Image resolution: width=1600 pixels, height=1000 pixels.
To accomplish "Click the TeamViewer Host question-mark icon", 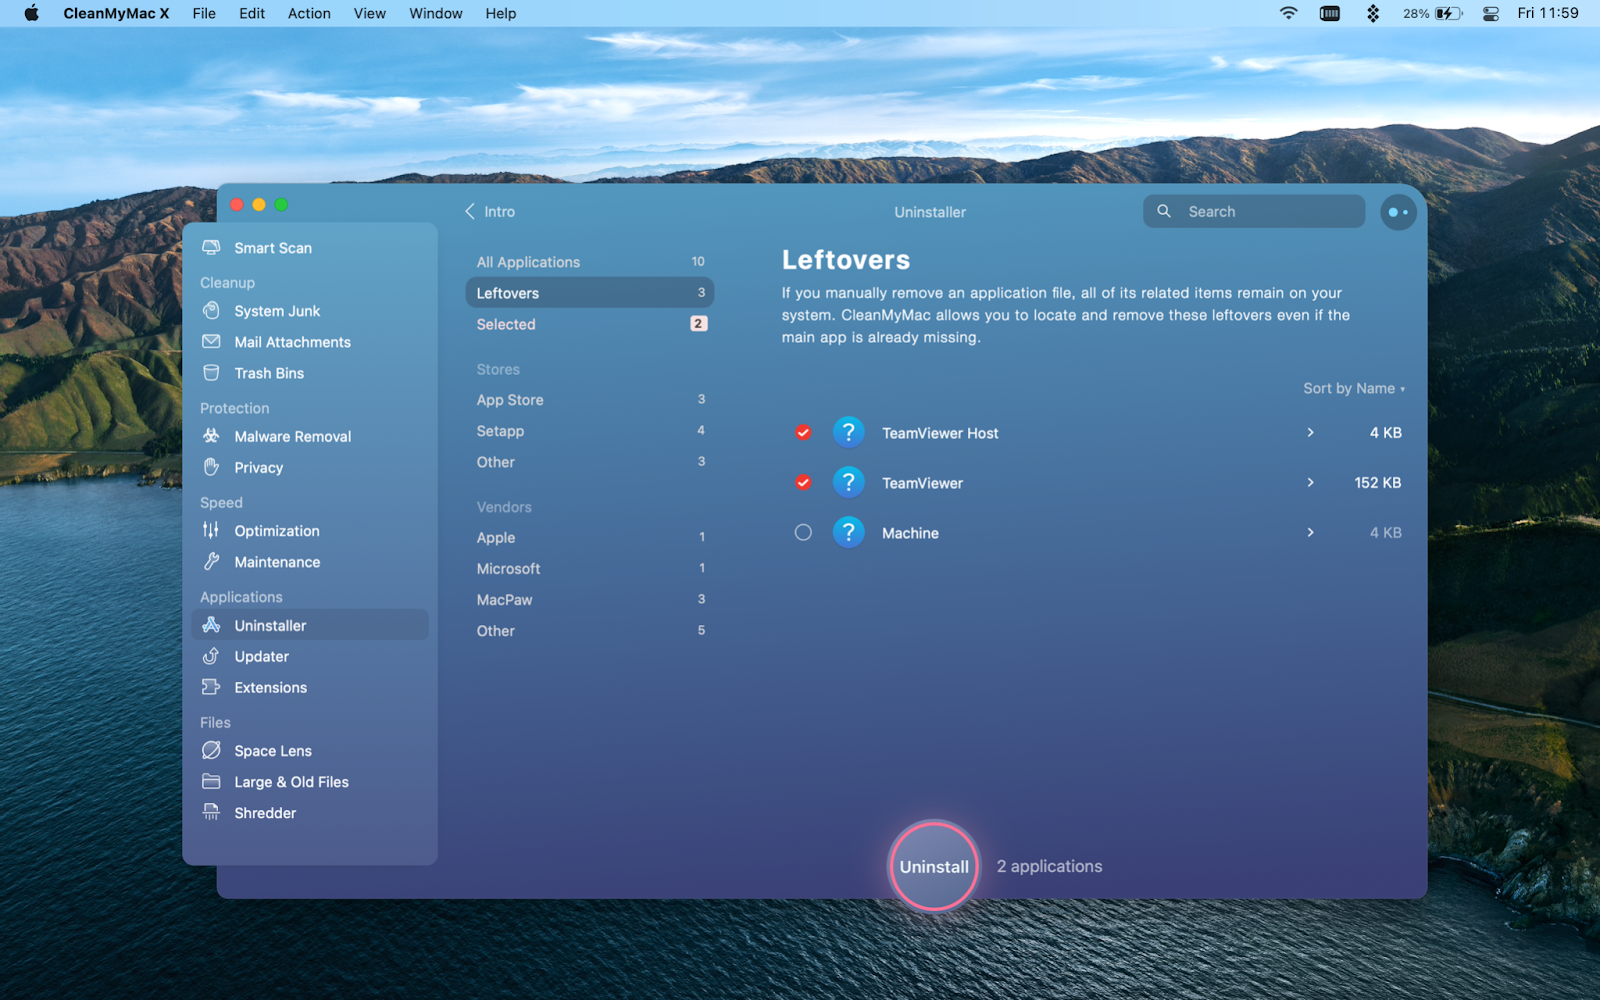I will click(x=848, y=432).
